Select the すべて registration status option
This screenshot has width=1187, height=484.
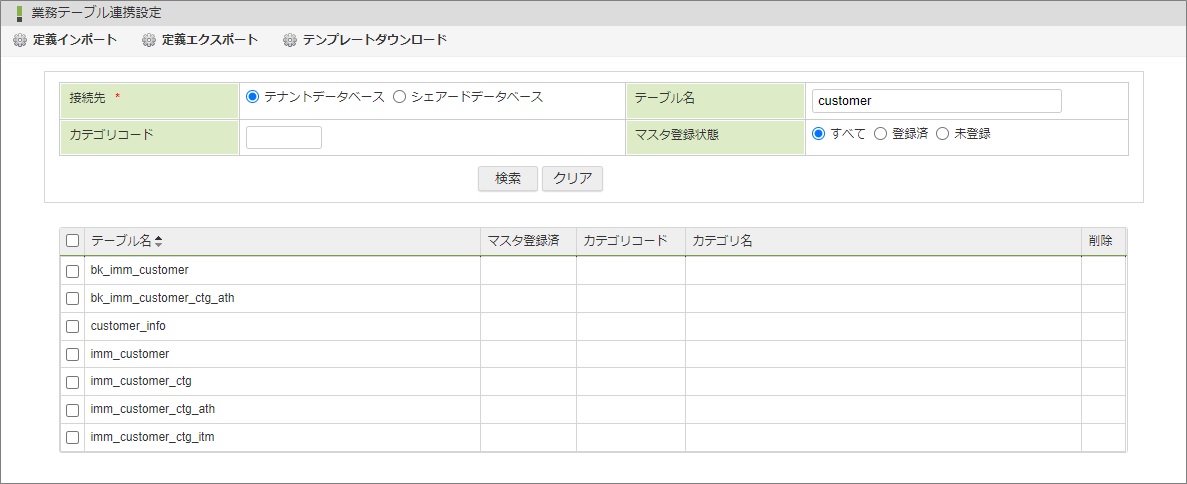[x=818, y=133]
